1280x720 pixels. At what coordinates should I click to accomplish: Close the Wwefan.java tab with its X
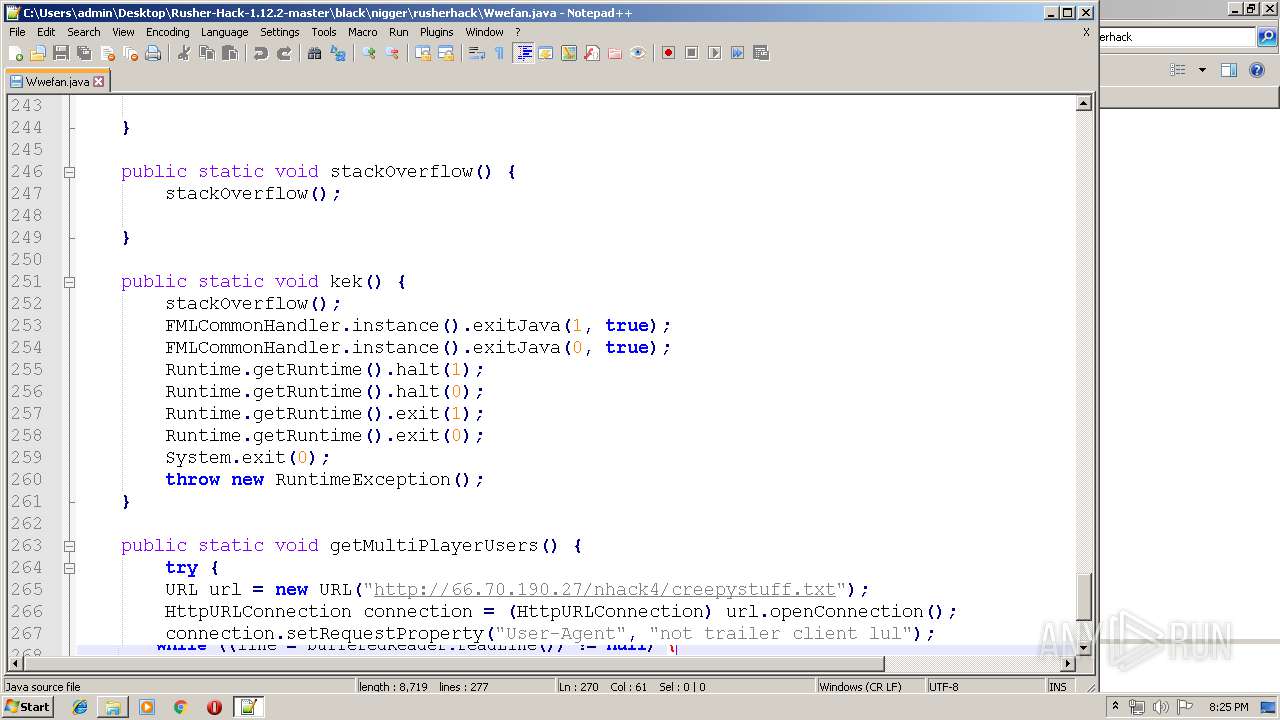coord(98,82)
